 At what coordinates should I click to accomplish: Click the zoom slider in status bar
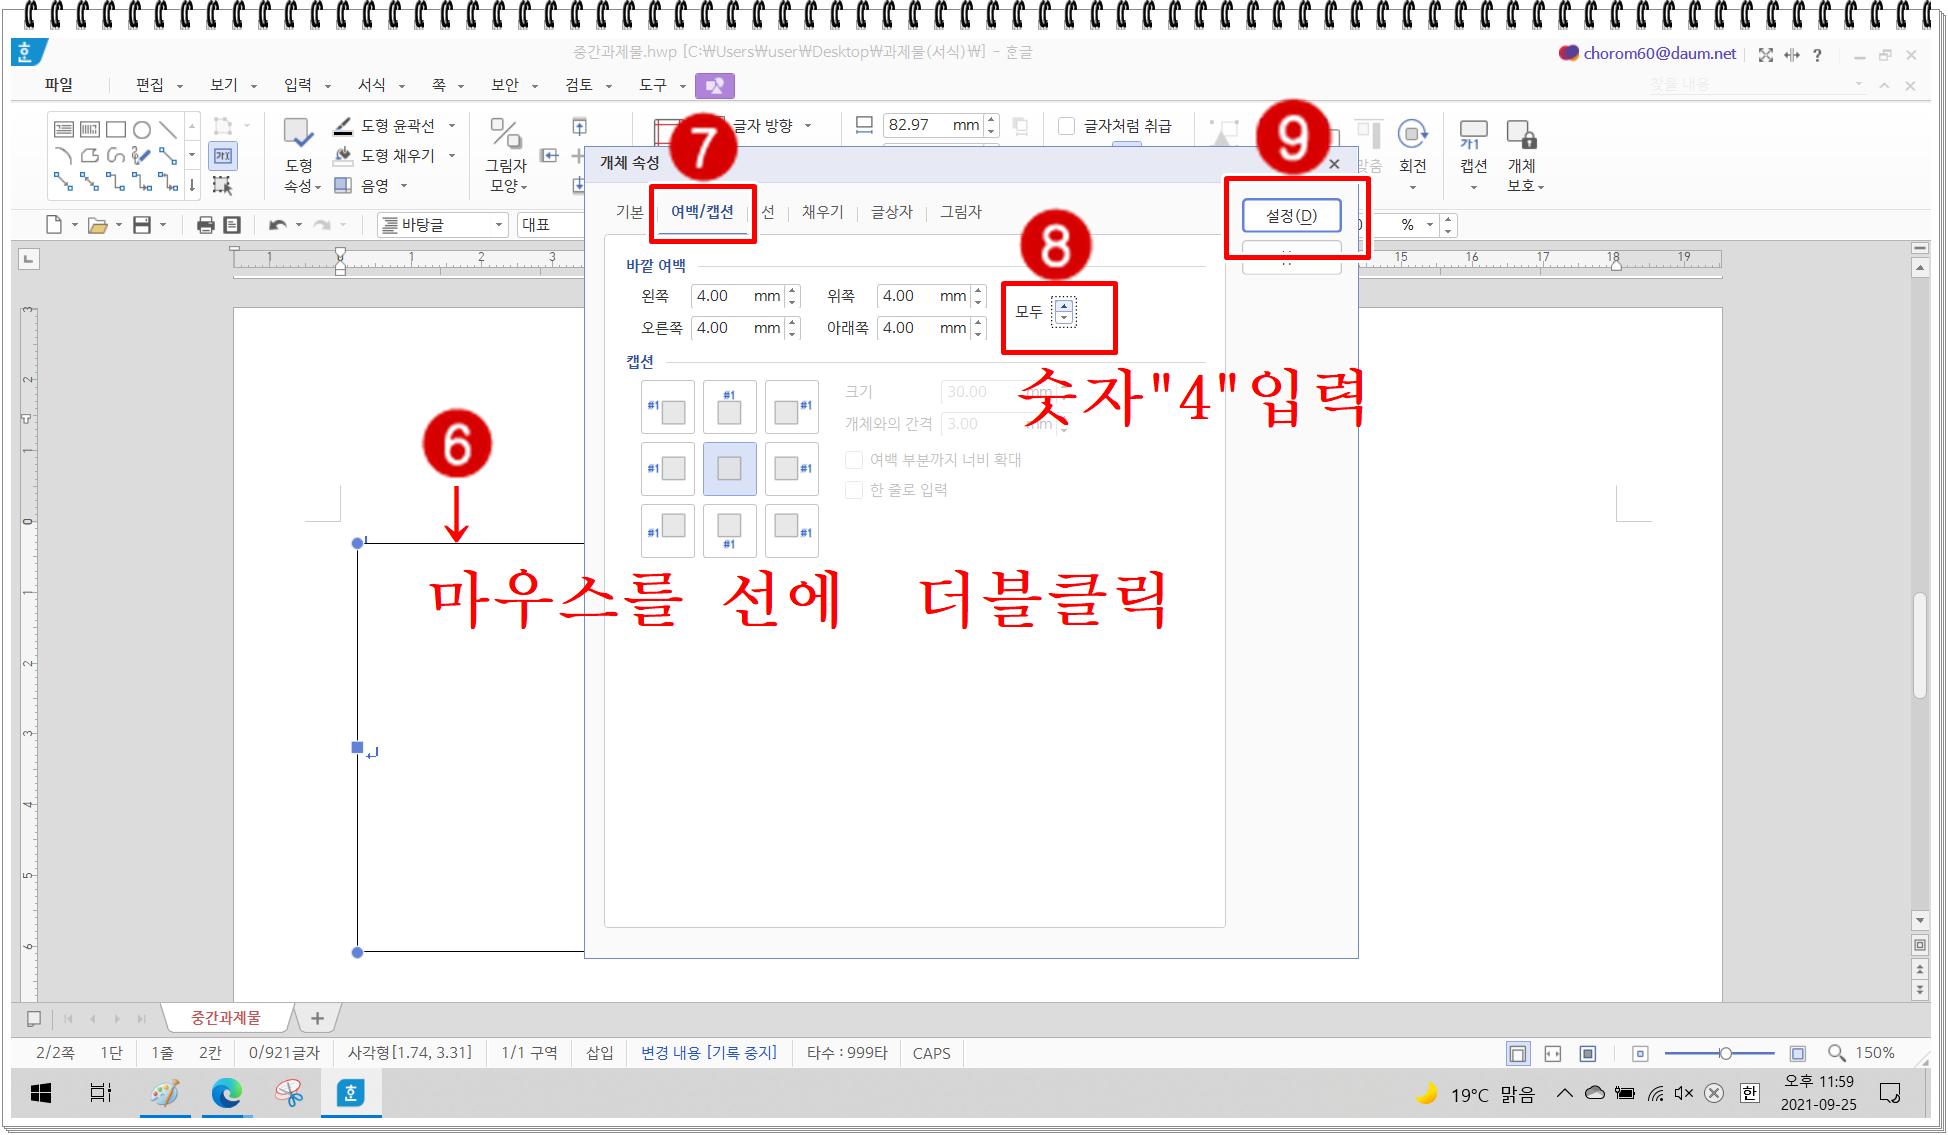[1720, 1053]
